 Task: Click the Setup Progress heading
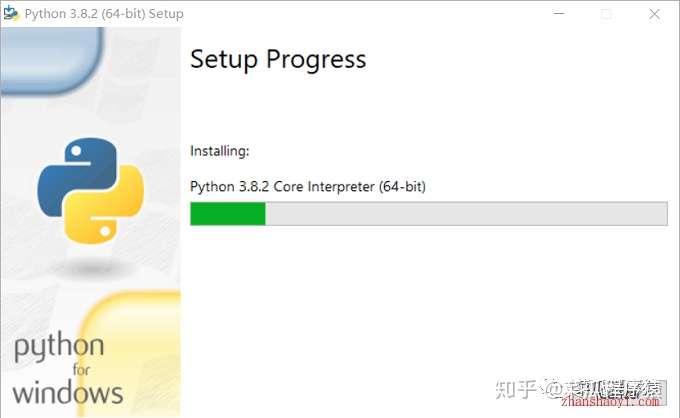(x=278, y=59)
